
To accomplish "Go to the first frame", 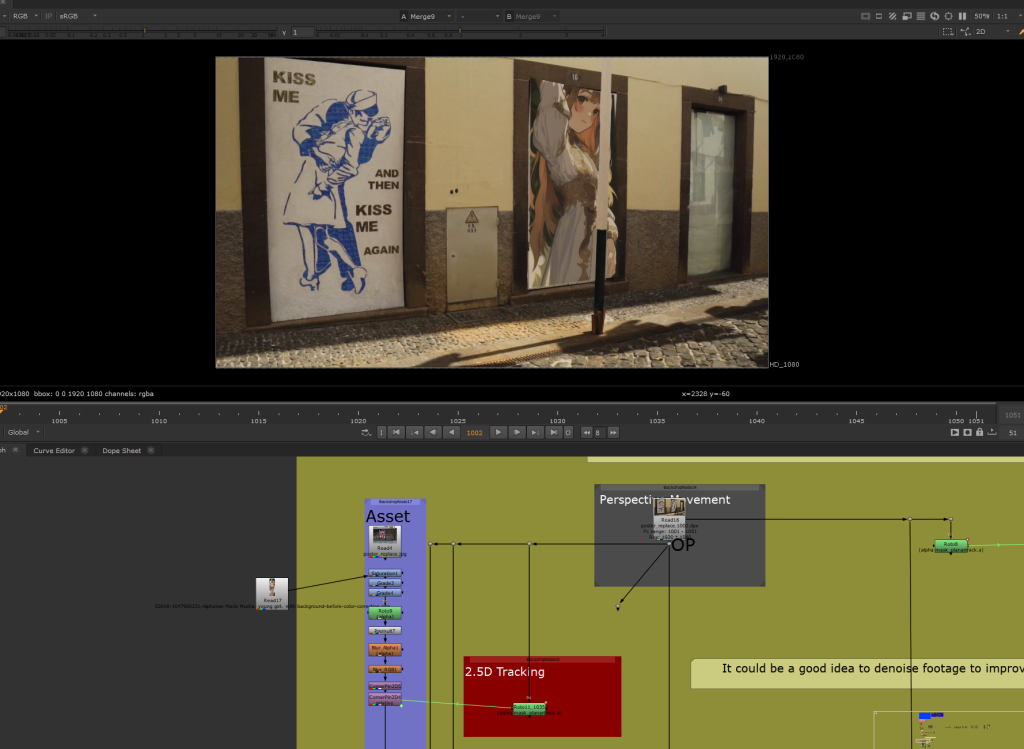I will tap(396, 432).
